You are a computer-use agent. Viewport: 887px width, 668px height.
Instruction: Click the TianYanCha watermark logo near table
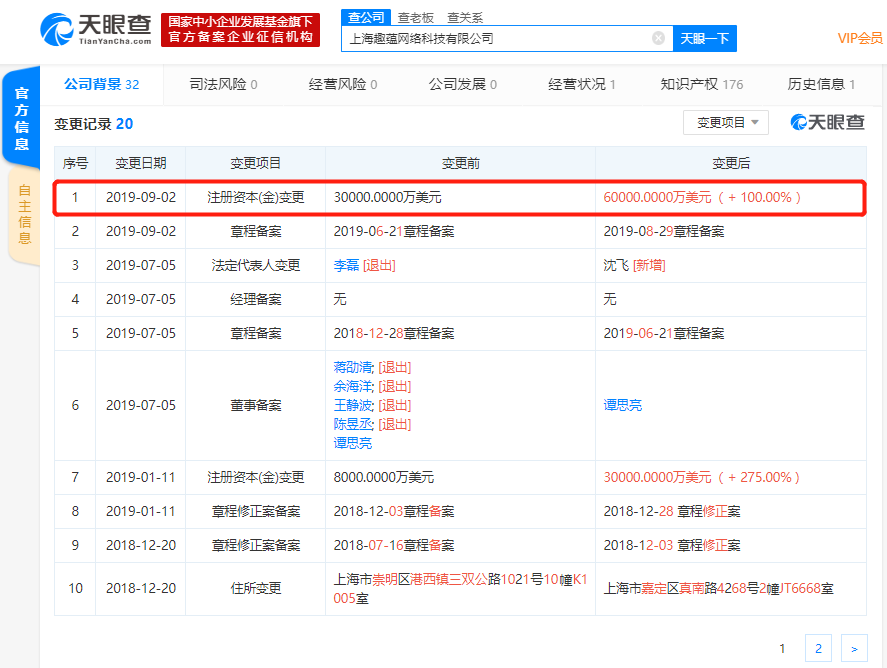pos(827,122)
